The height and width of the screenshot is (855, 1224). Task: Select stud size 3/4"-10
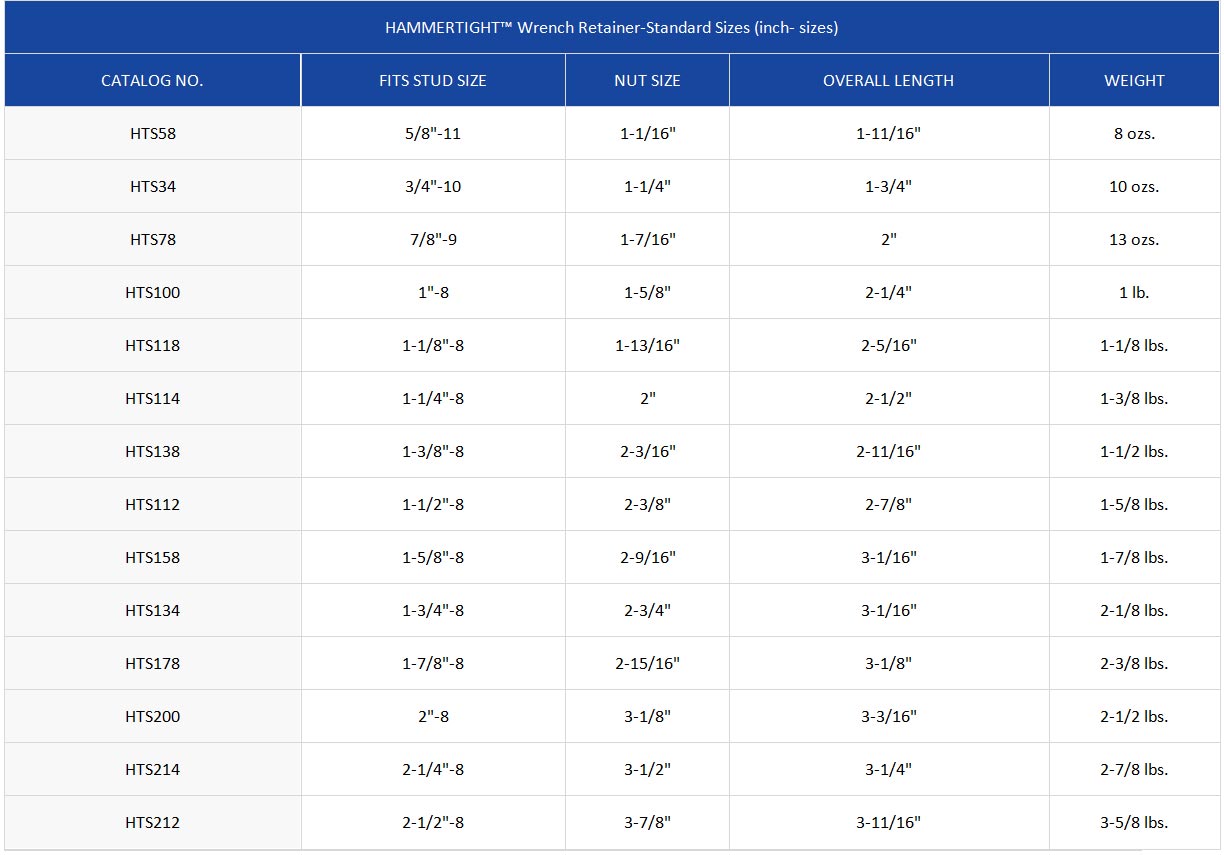pos(433,187)
